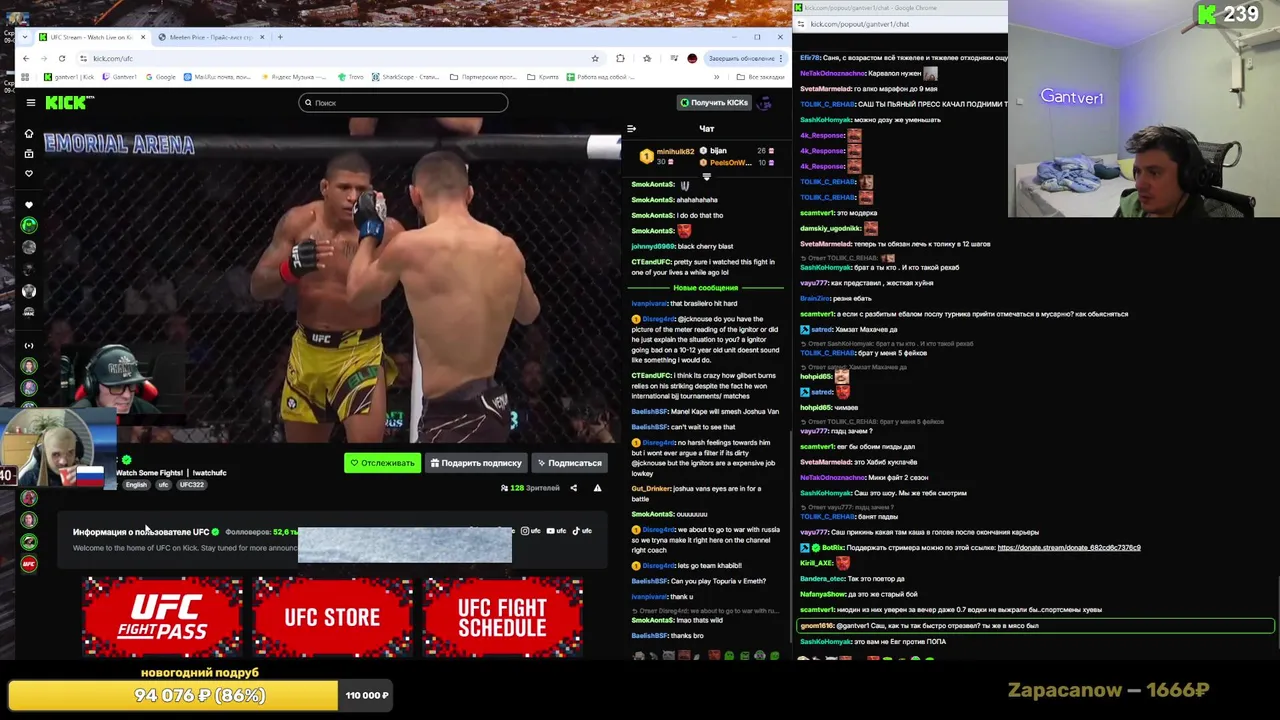Open the Browse icon in Kick sidebar
This screenshot has height=720, width=1280.
point(28,153)
